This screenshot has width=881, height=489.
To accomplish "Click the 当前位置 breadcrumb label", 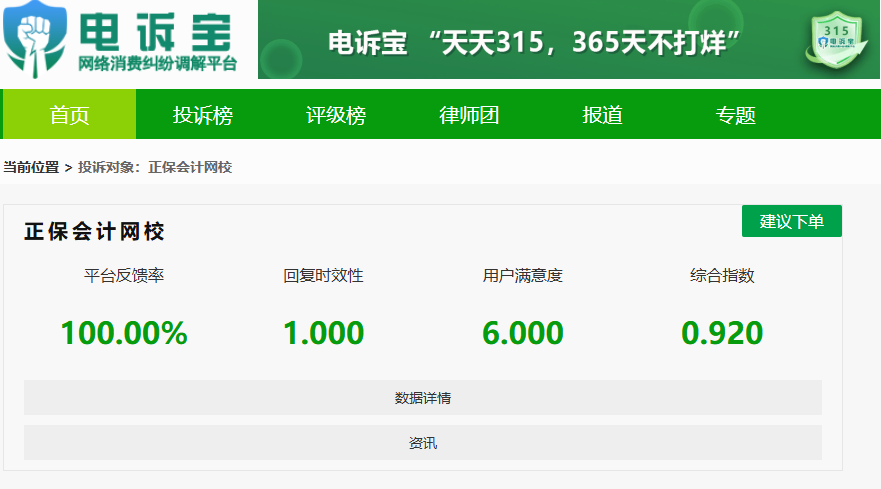I will point(31,167).
